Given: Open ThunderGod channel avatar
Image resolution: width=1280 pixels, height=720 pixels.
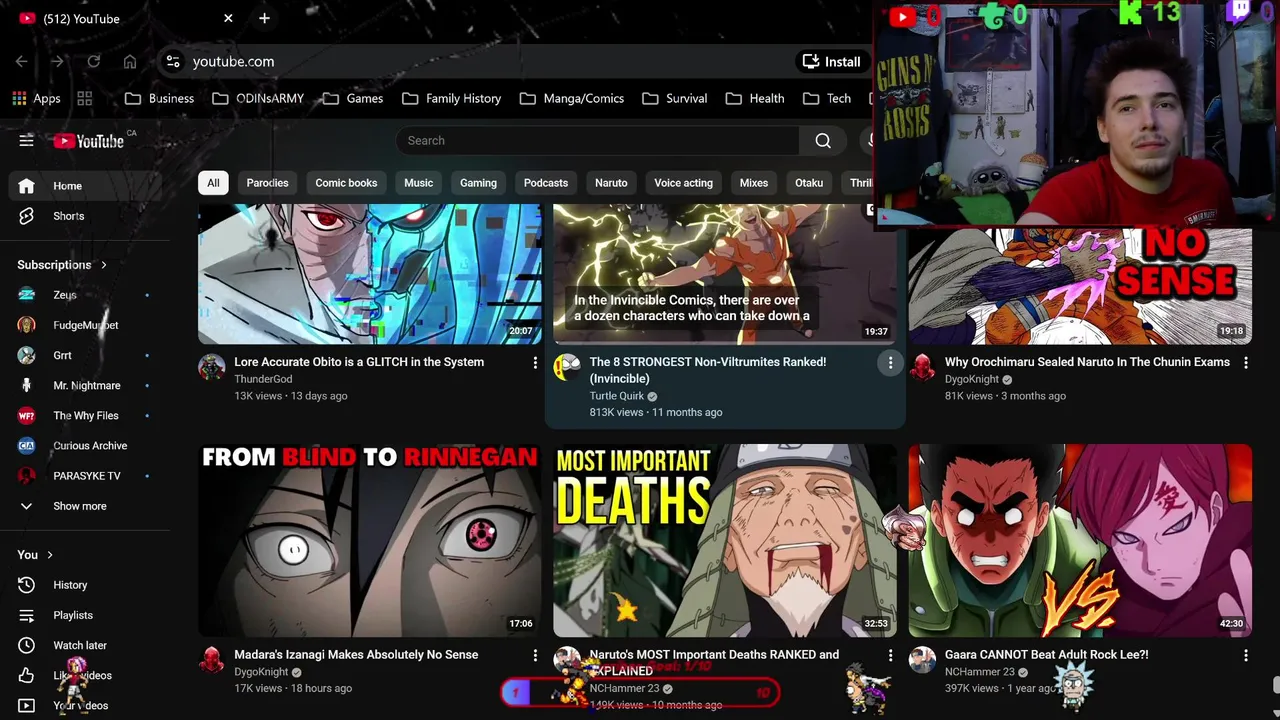Looking at the screenshot, I should click(x=212, y=367).
